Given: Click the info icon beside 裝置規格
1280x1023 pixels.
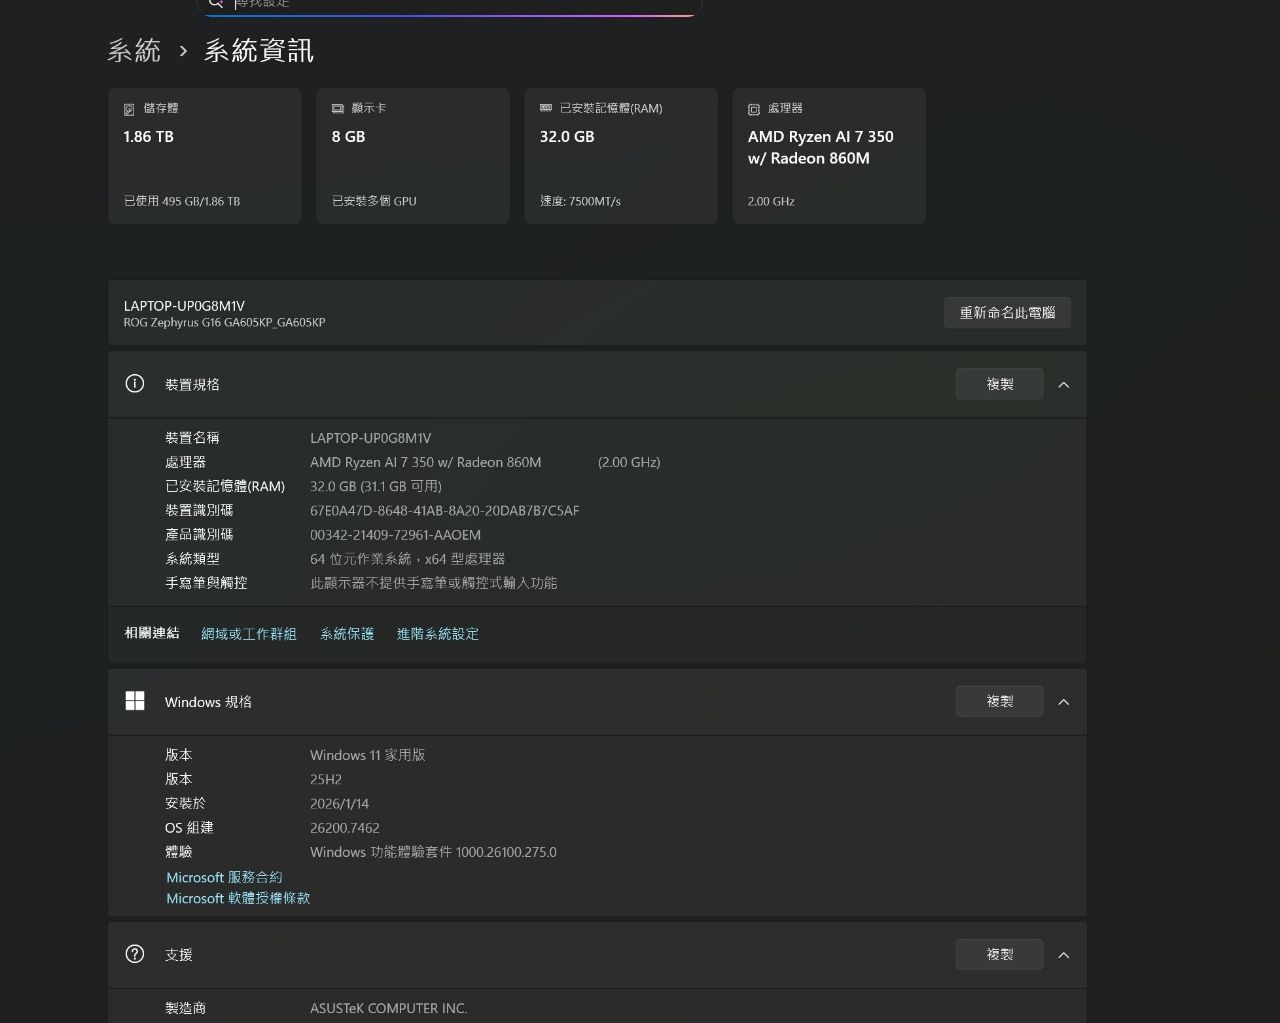Looking at the screenshot, I should (x=135, y=384).
